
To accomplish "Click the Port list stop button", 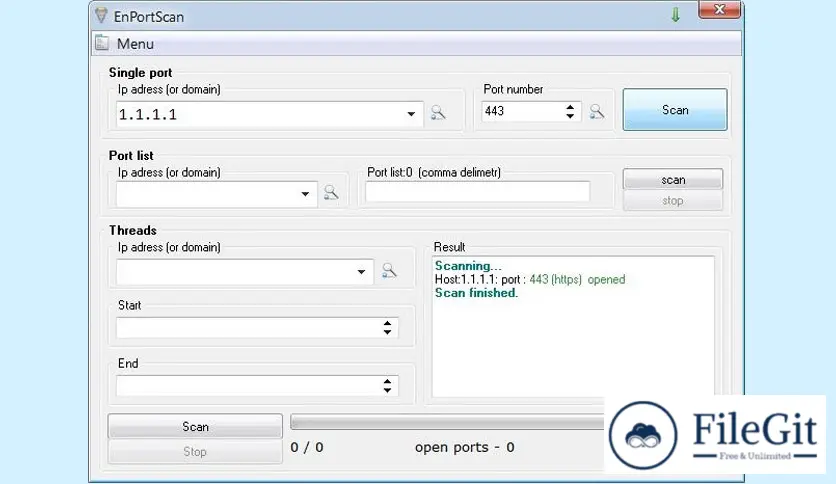I will click(673, 200).
